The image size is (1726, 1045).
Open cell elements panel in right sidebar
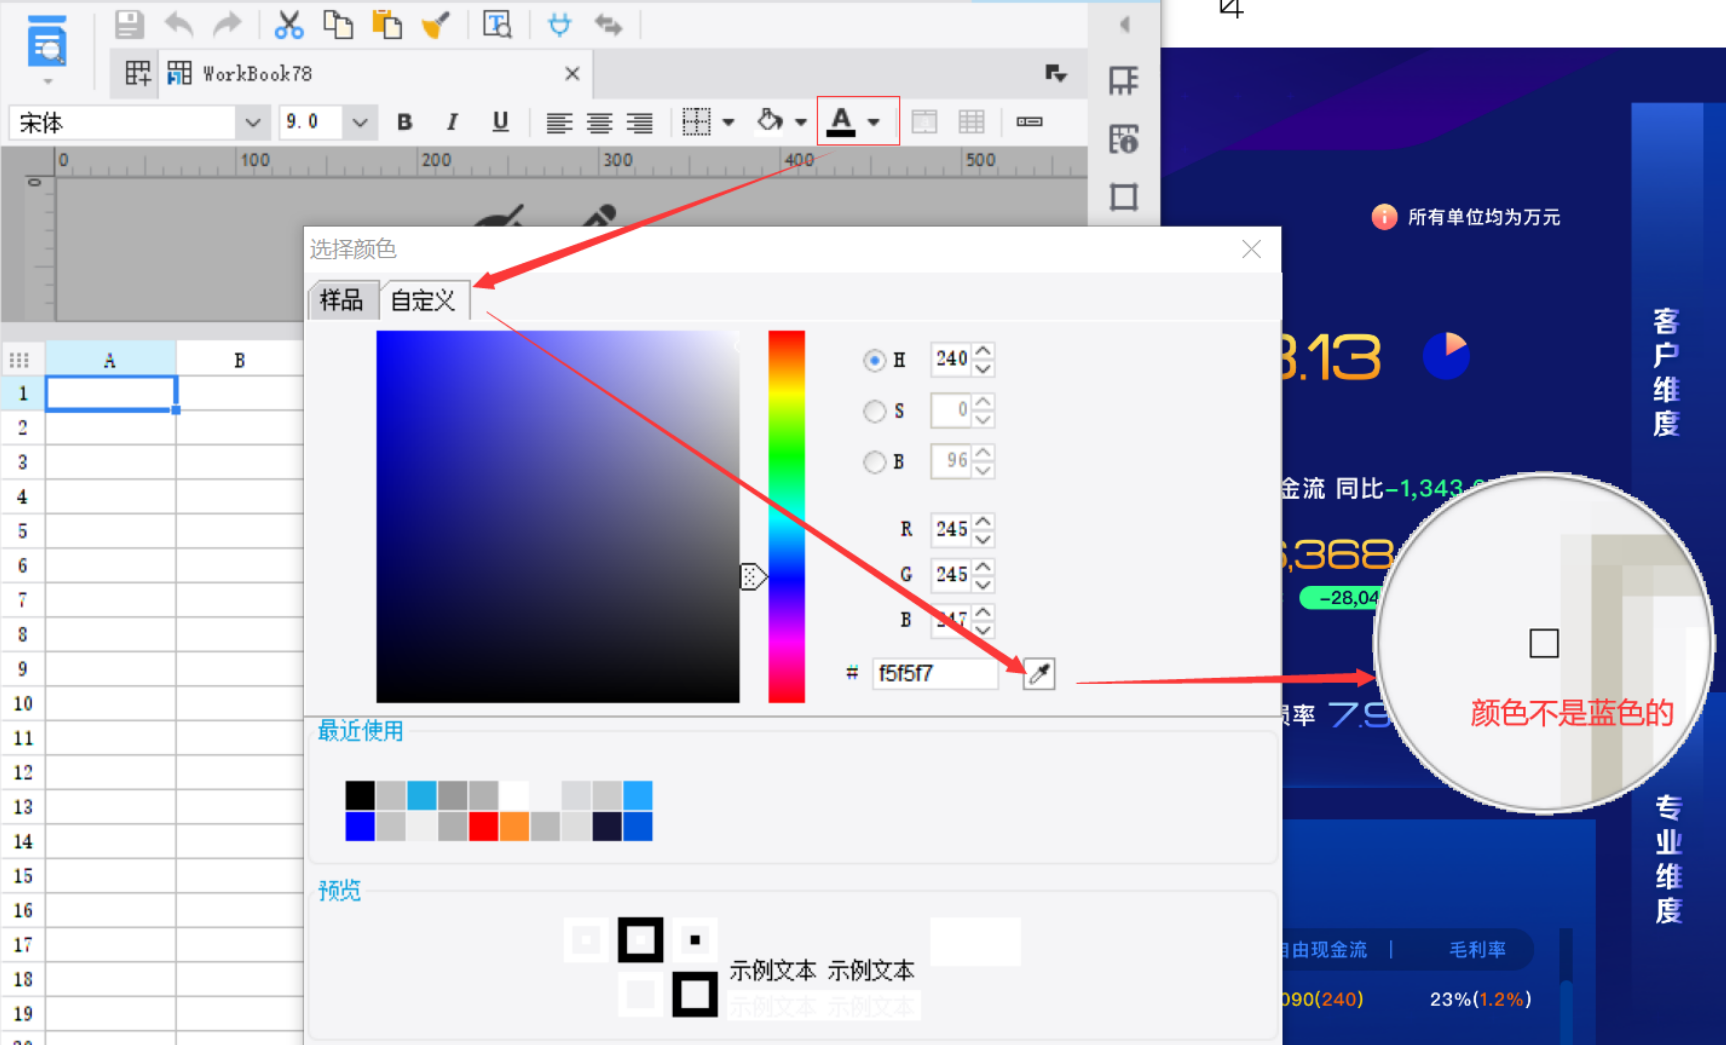tap(1124, 80)
